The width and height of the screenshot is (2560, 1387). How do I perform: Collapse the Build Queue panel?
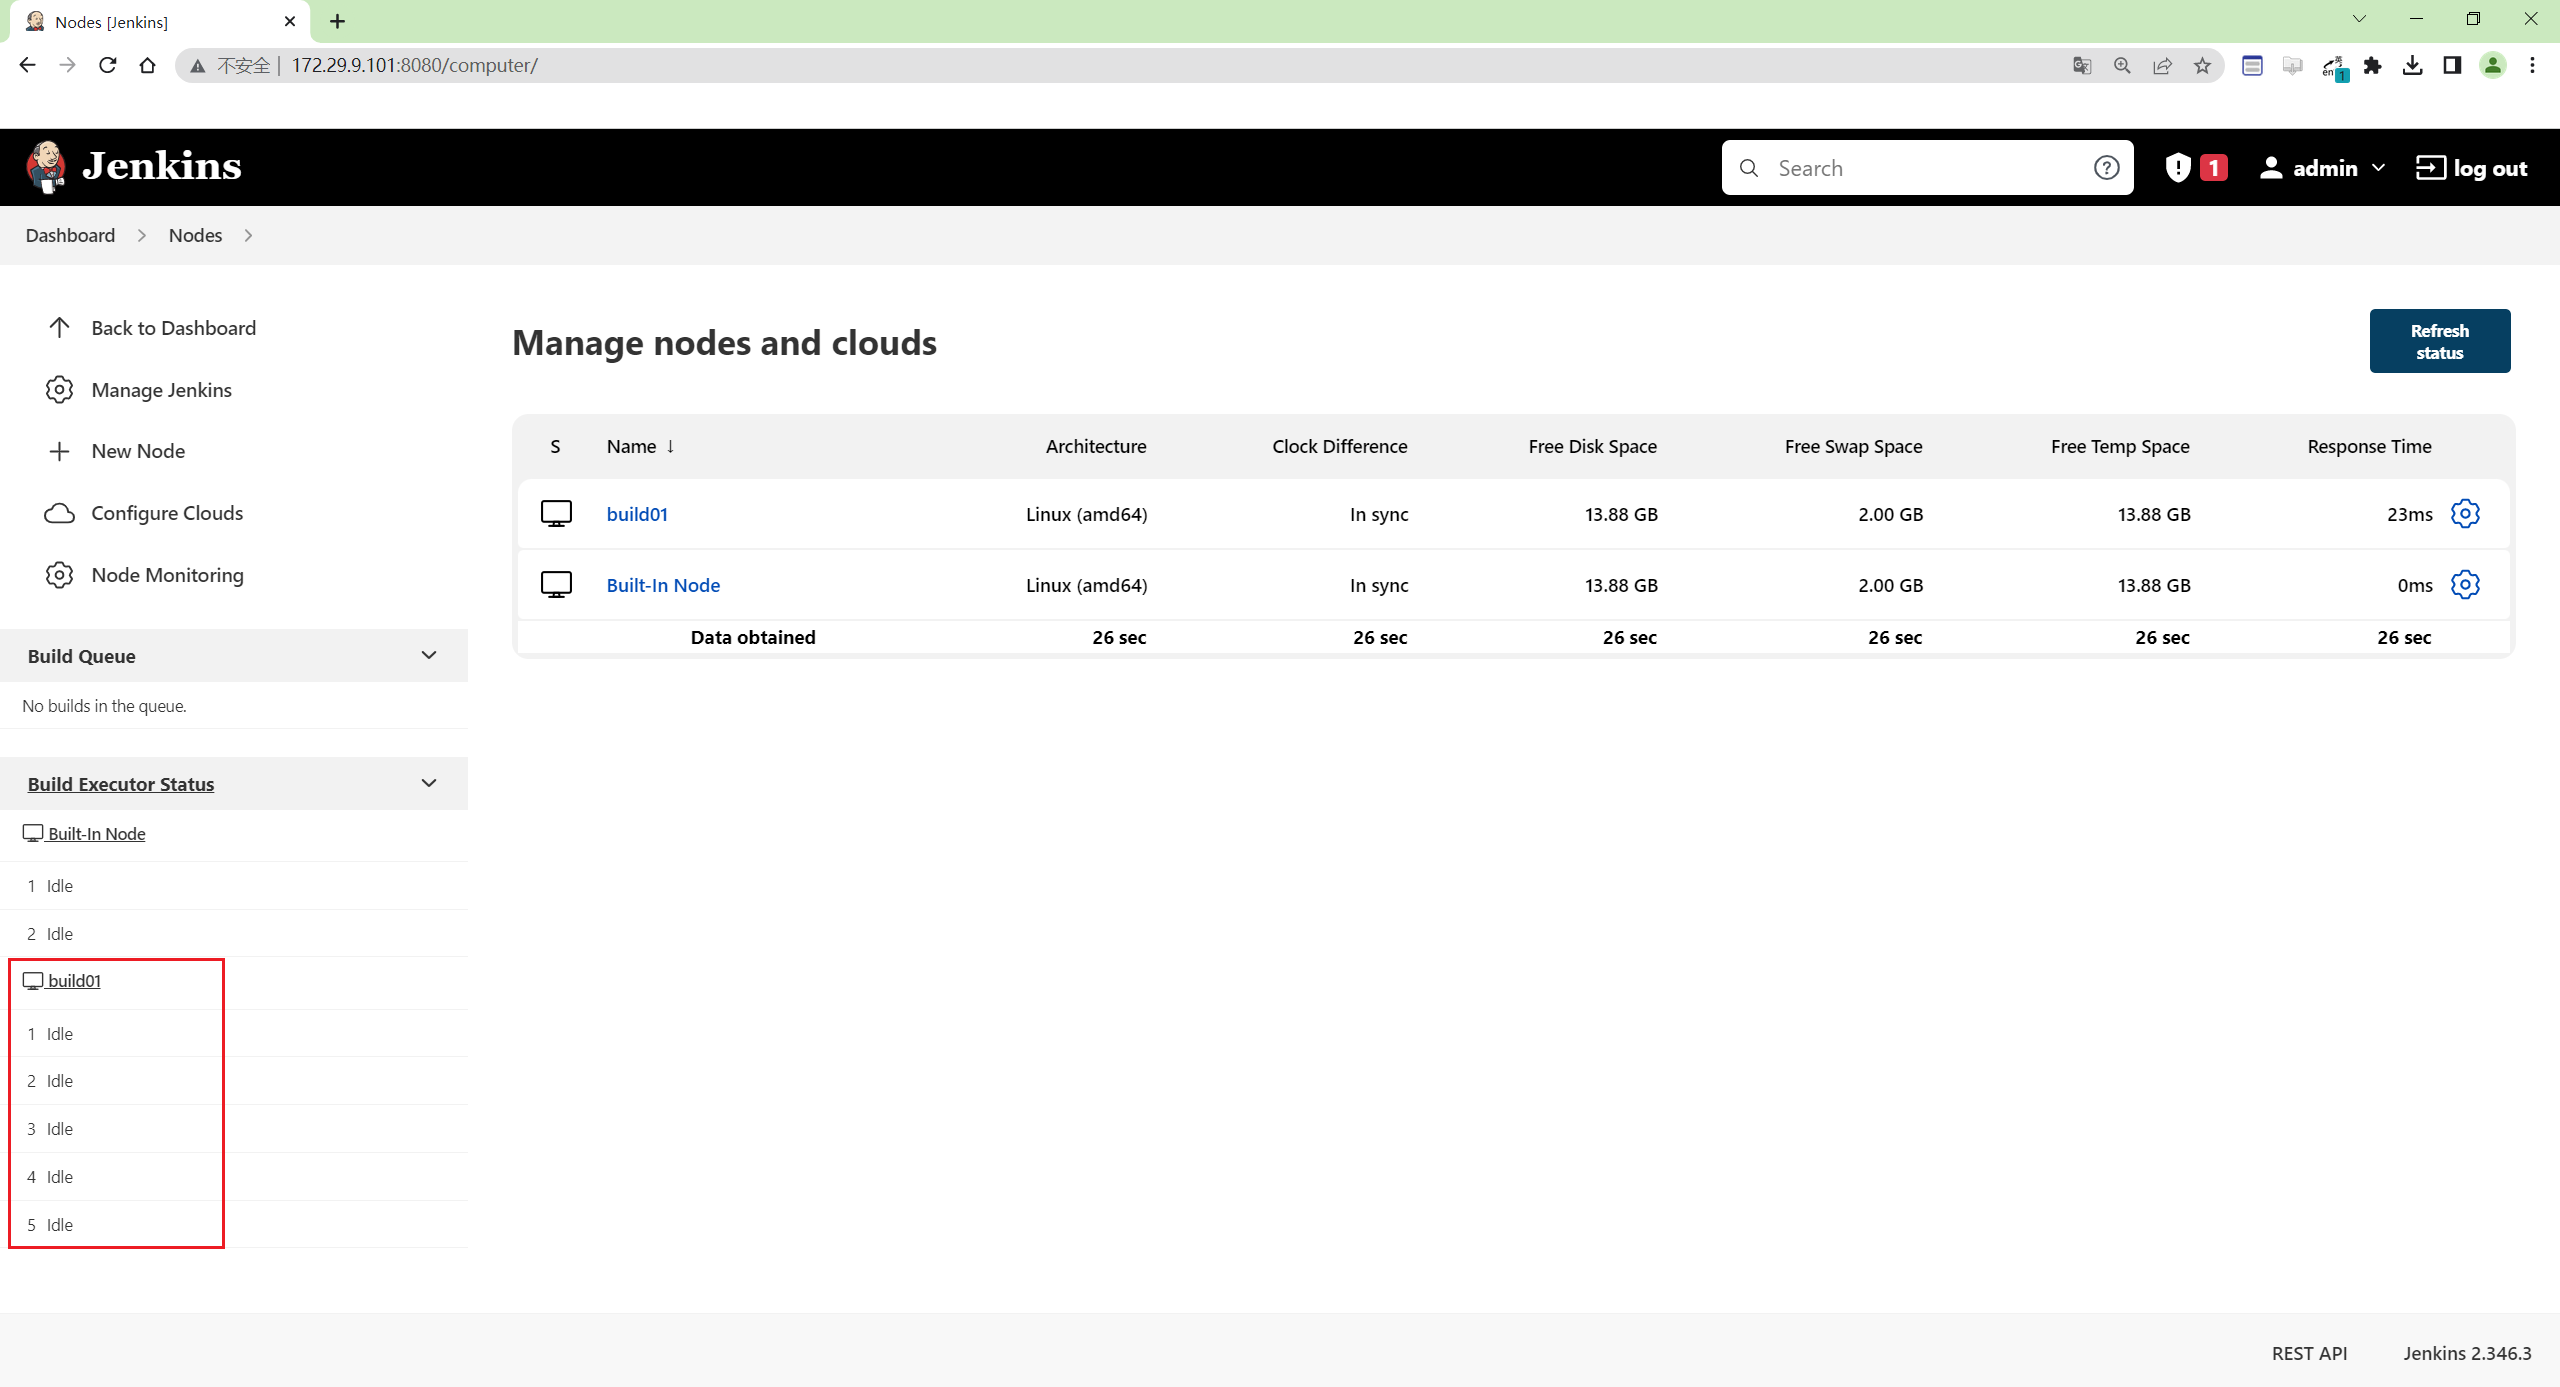pos(429,656)
